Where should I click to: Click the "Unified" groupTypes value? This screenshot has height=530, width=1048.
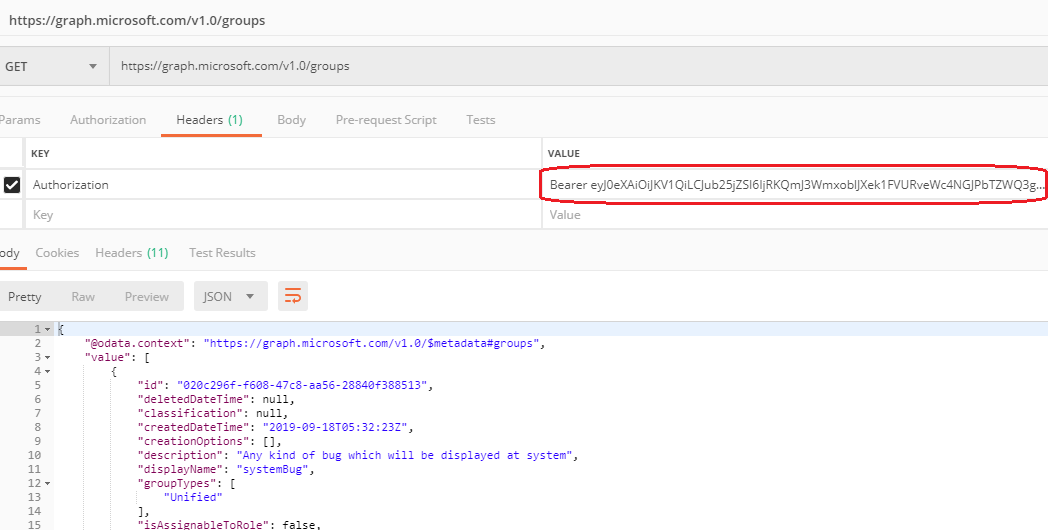192,497
